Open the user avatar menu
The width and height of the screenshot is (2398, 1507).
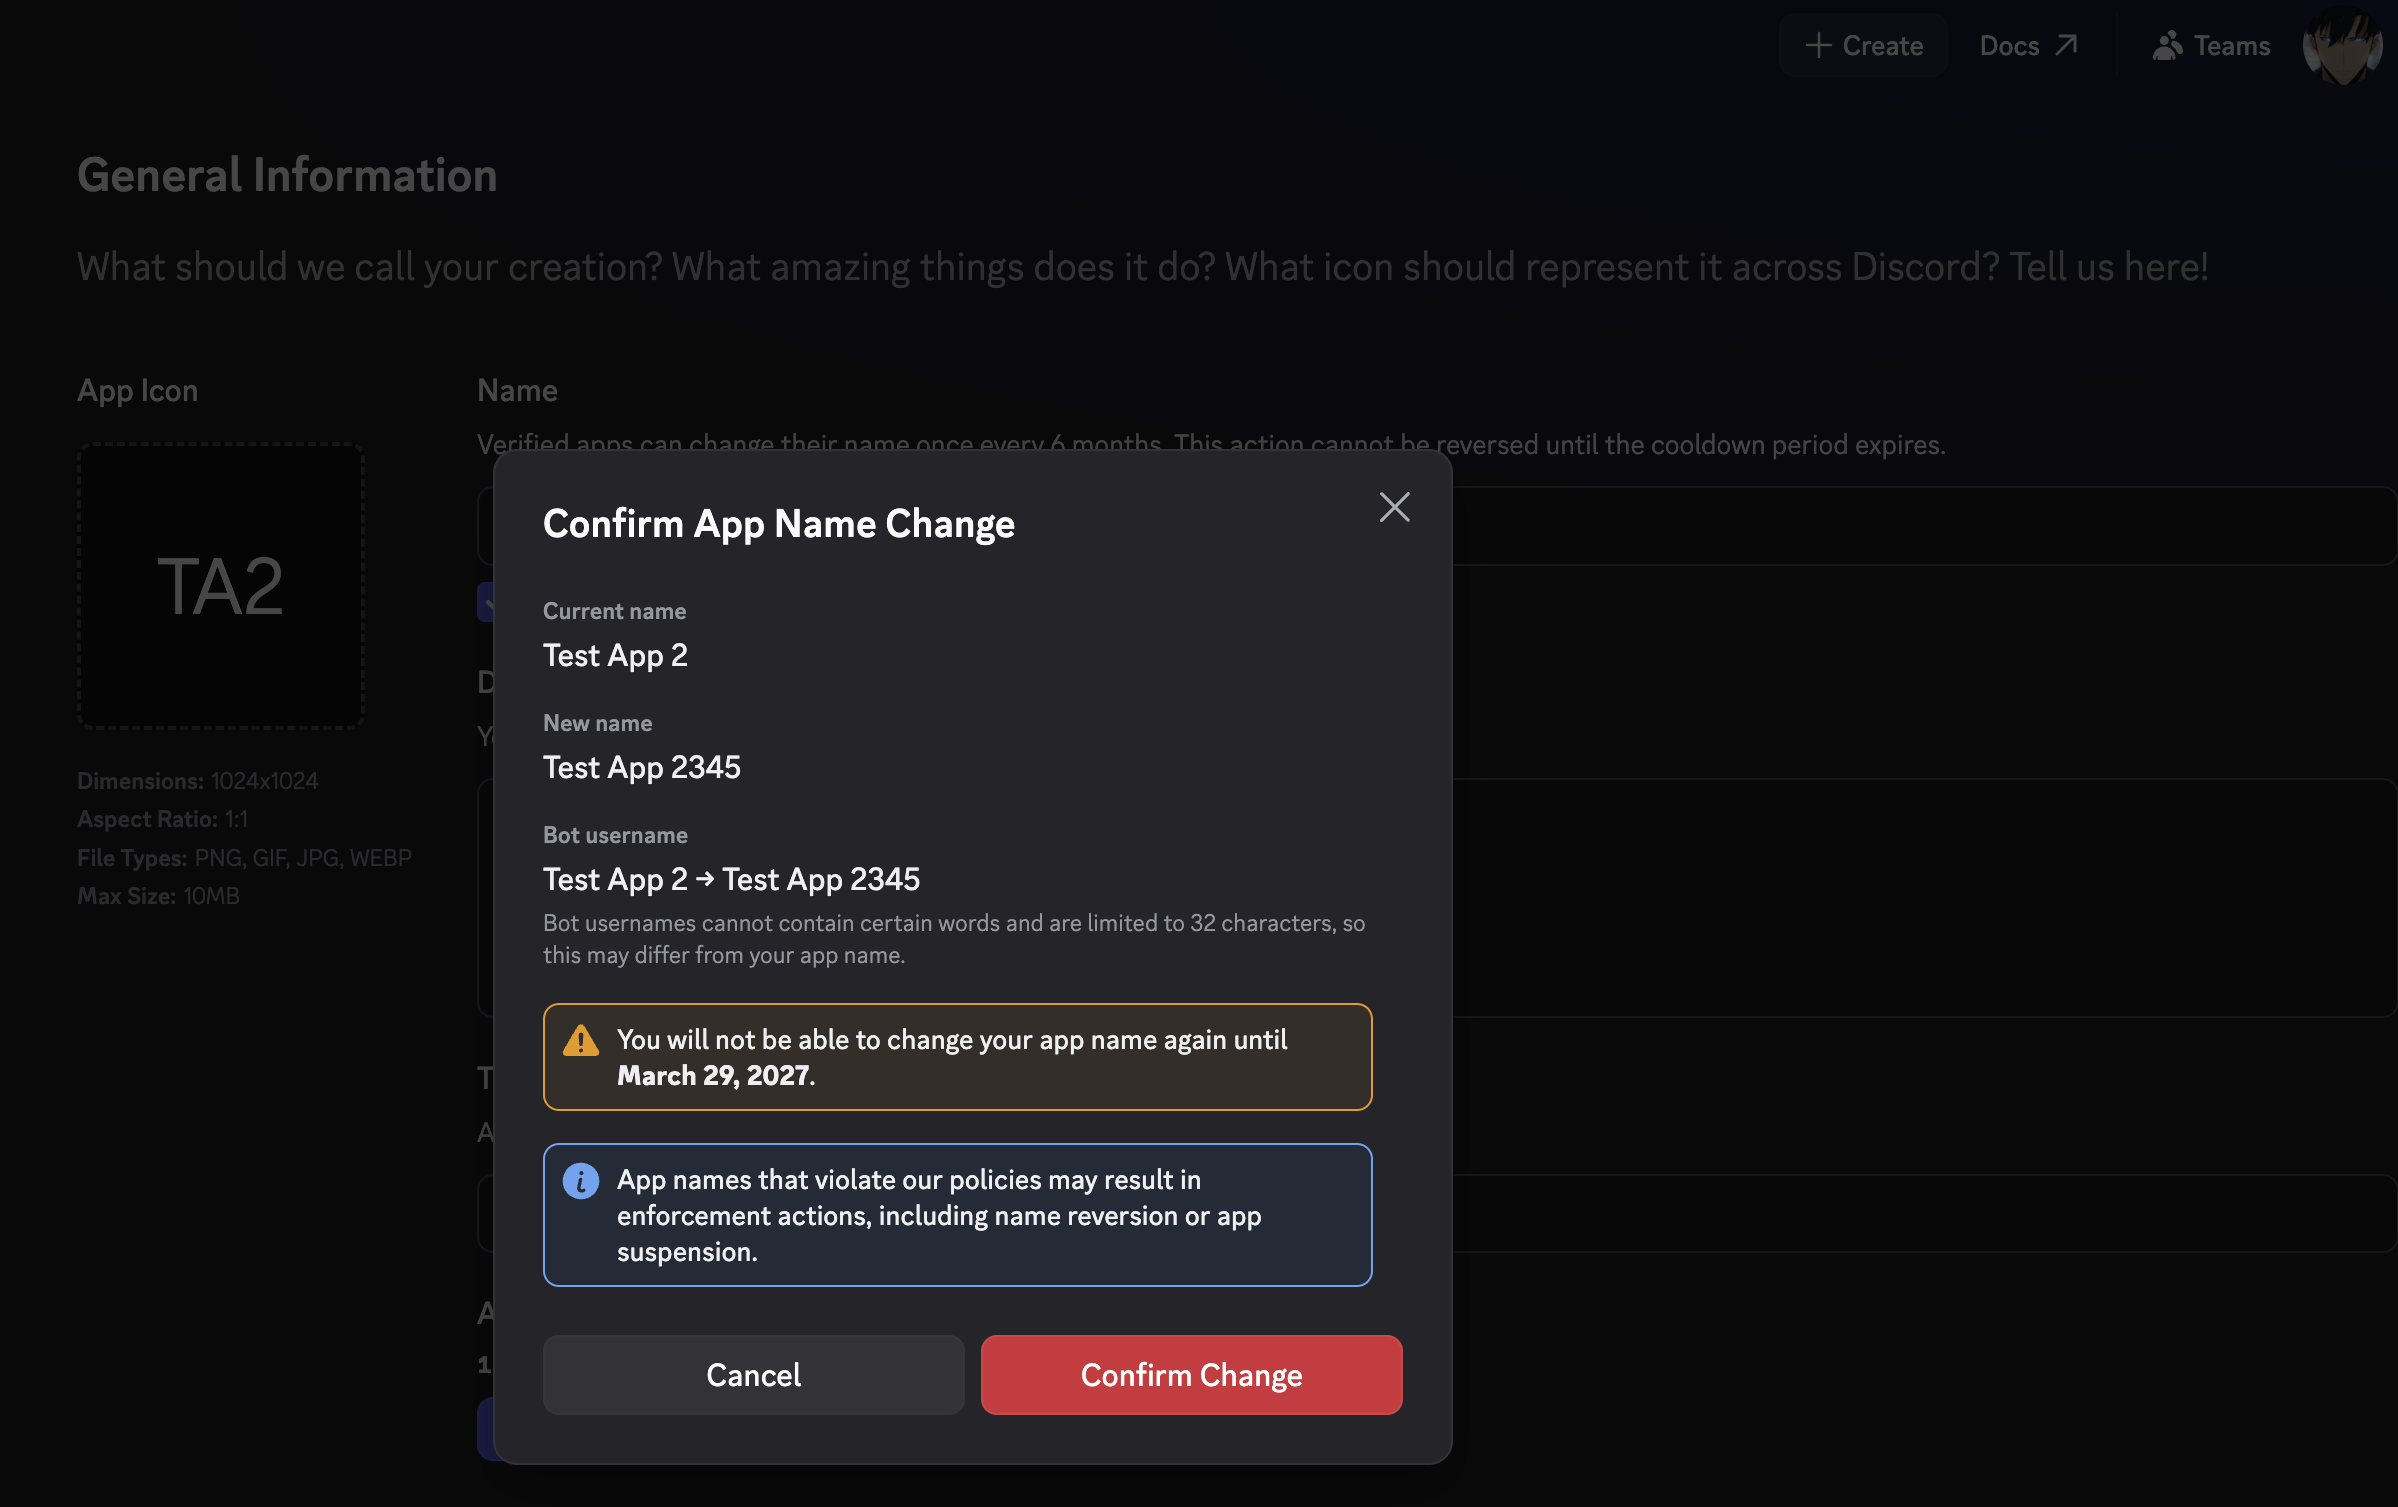2342,46
